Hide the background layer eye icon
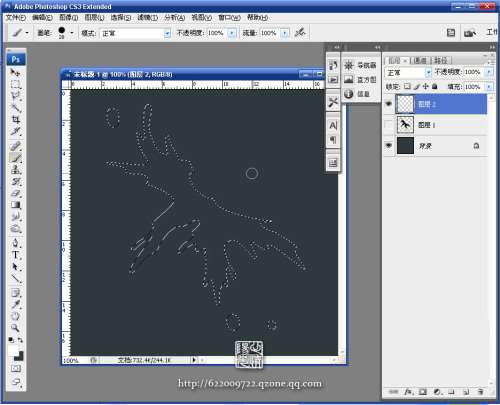This screenshot has height=405, width=500. tap(389, 145)
